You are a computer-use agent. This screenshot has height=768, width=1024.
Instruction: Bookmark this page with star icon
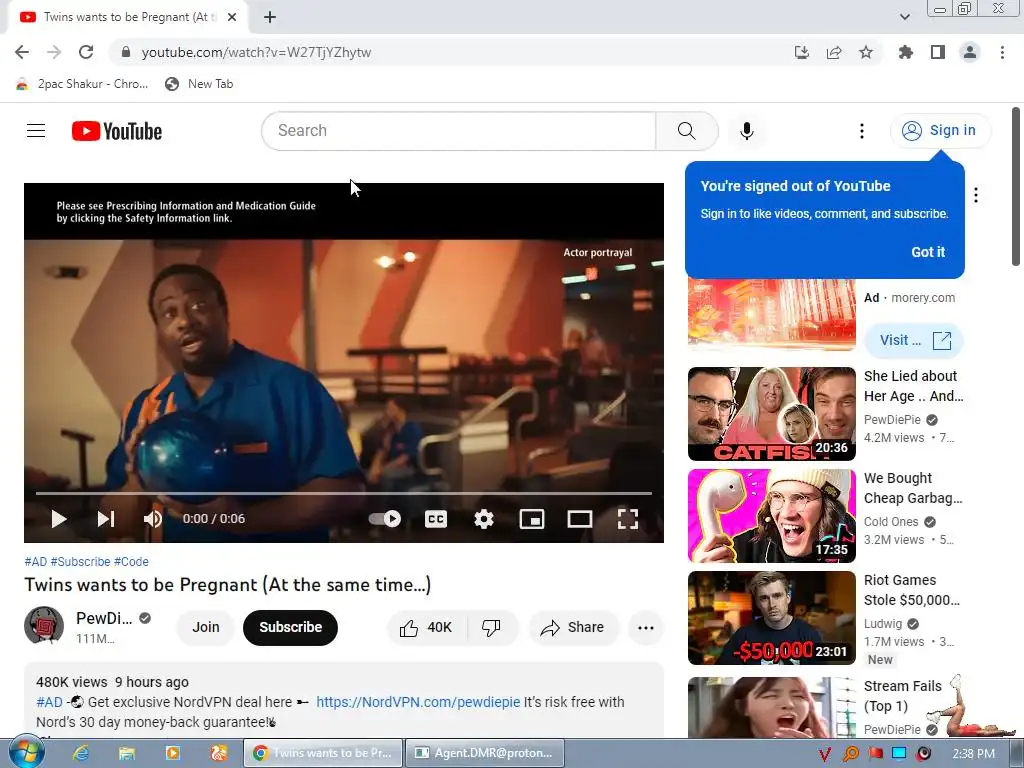coord(866,52)
